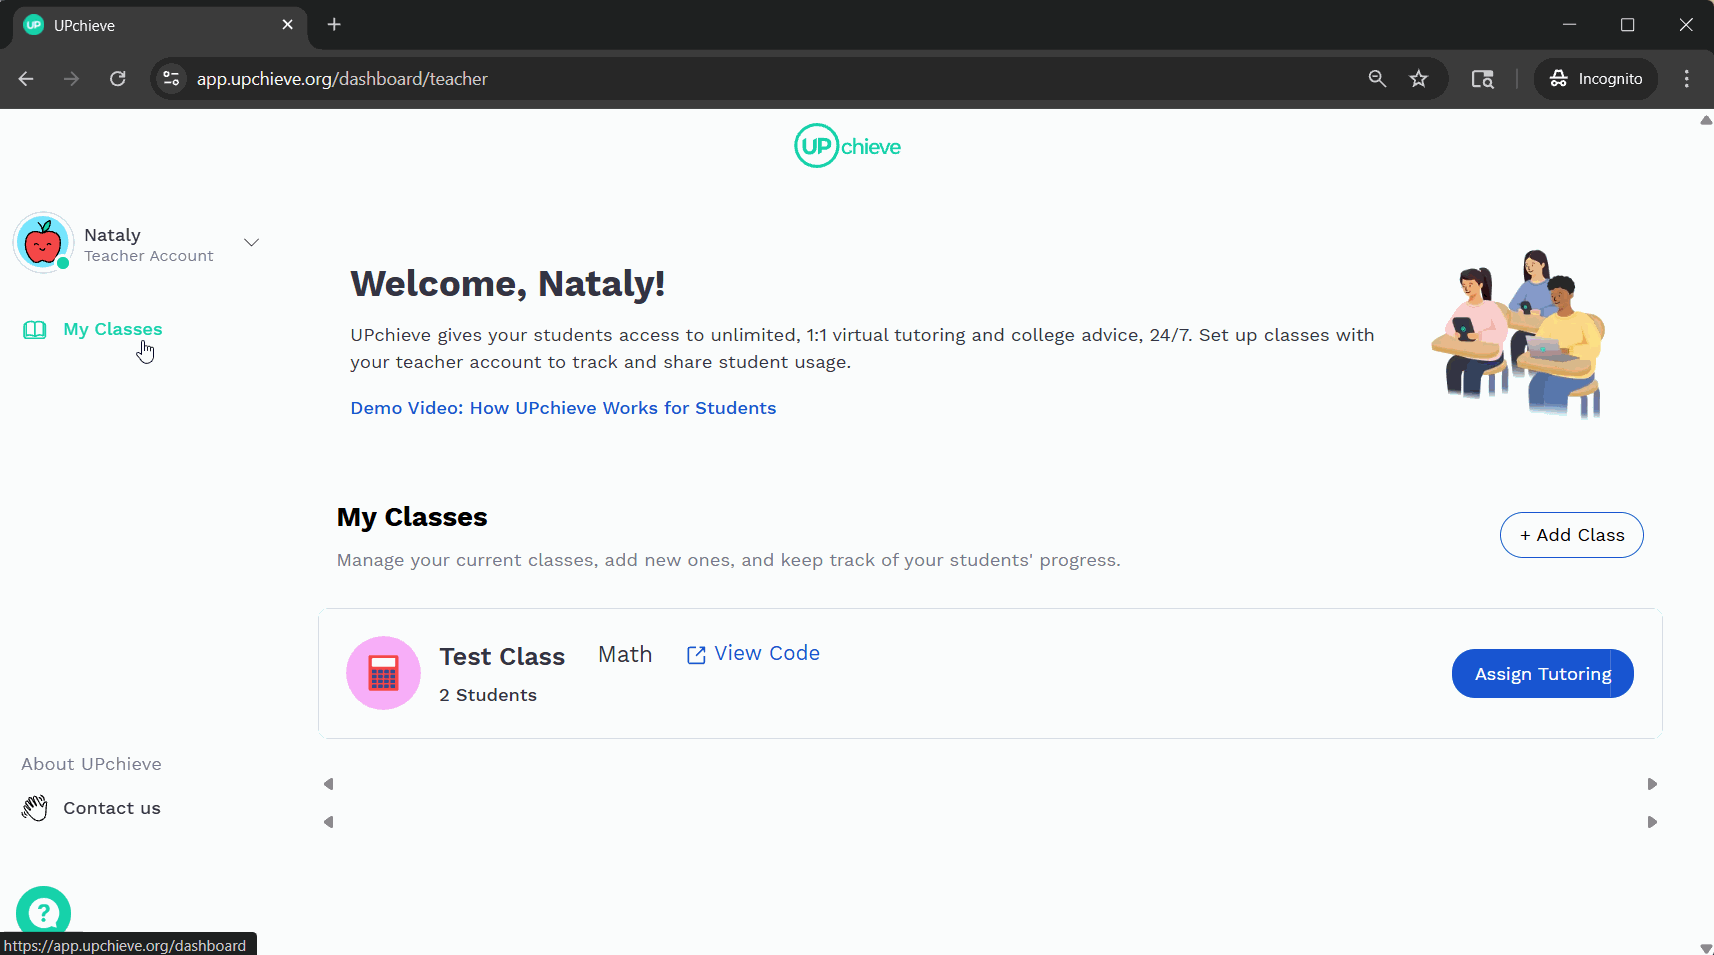Expand the Nataly account dropdown chevron

[252, 242]
